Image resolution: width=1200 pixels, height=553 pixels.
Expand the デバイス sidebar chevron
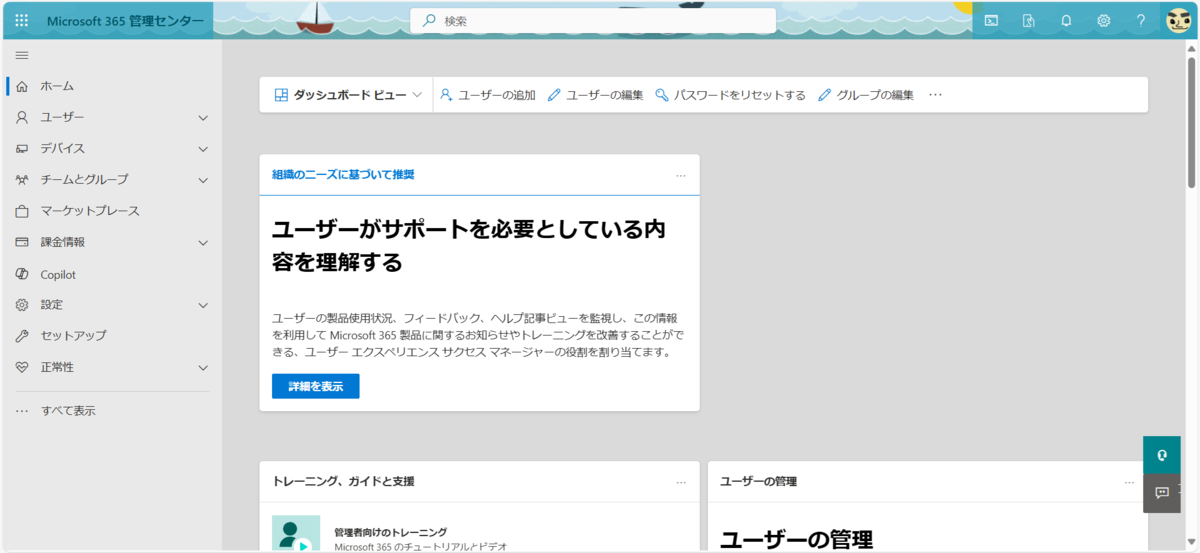[x=203, y=149]
